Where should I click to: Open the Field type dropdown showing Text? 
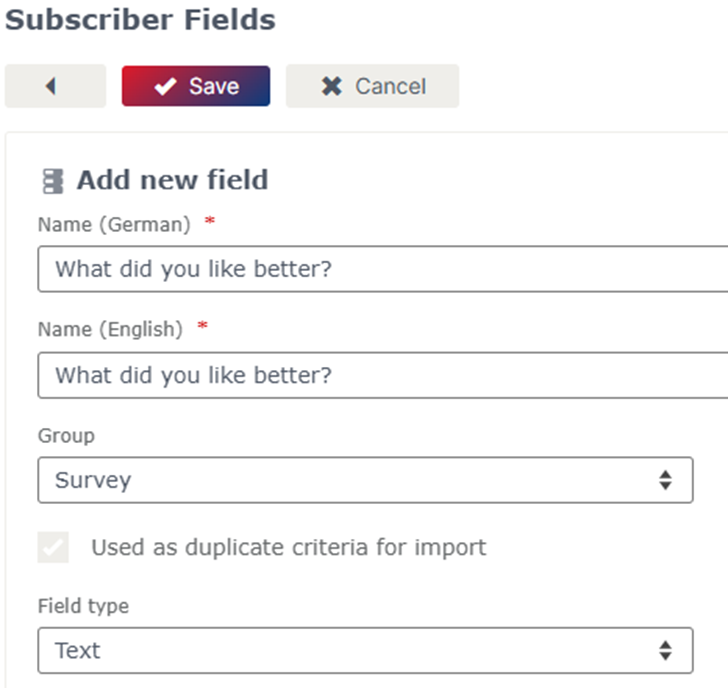pyautogui.click(x=365, y=650)
